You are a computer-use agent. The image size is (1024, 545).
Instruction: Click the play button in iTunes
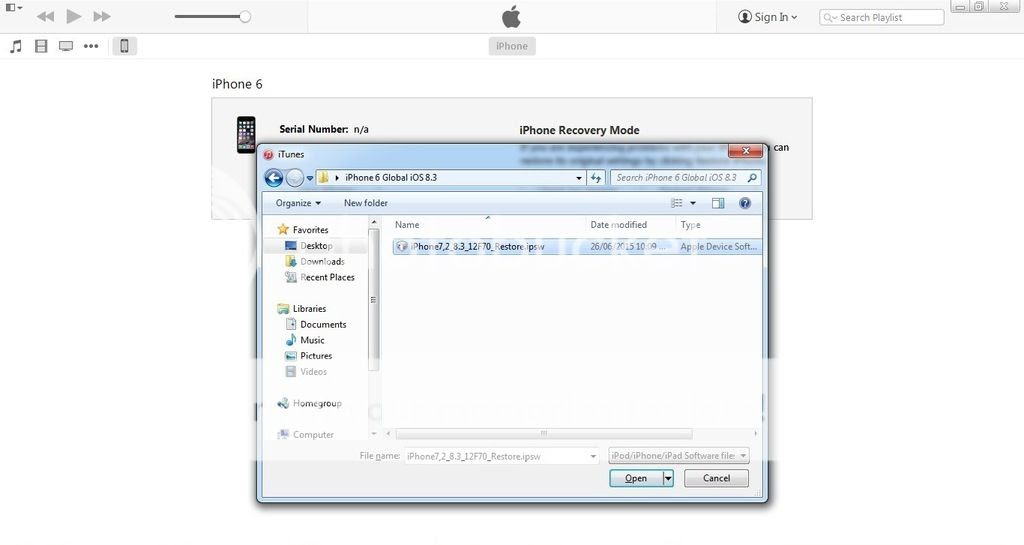click(74, 16)
